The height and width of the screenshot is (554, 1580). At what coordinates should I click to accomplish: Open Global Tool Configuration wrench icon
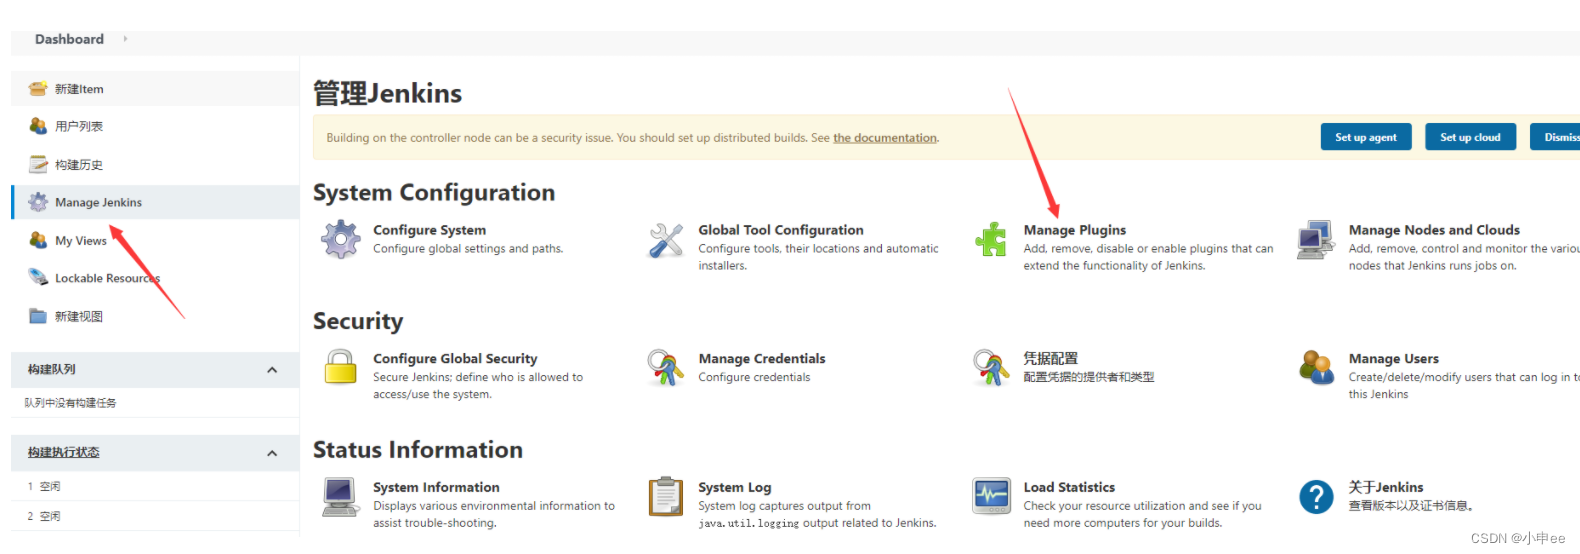tap(666, 240)
